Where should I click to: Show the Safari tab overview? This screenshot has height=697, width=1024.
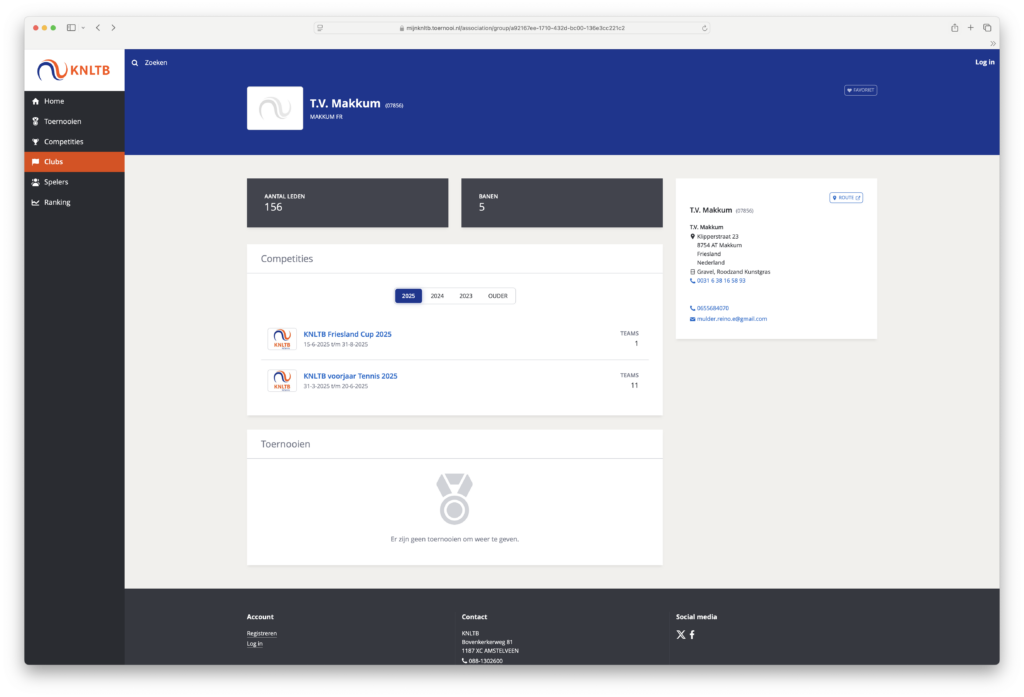tap(986, 28)
